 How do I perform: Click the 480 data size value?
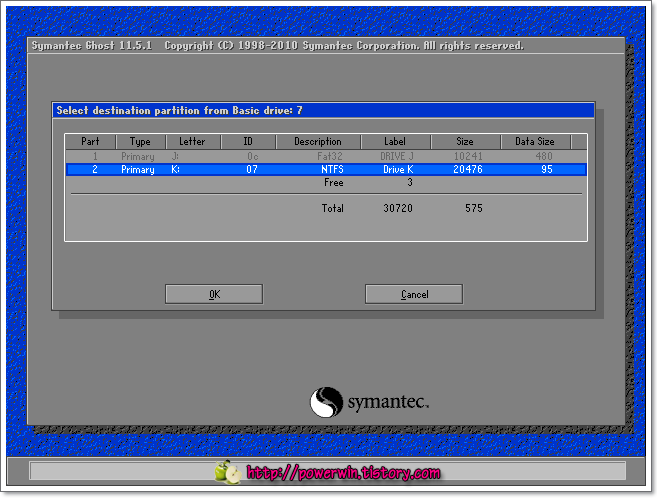(x=544, y=156)
